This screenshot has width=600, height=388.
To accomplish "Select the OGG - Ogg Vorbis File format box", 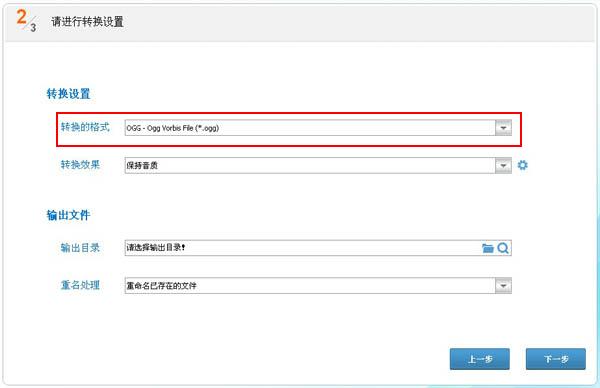I will (318, 128).
